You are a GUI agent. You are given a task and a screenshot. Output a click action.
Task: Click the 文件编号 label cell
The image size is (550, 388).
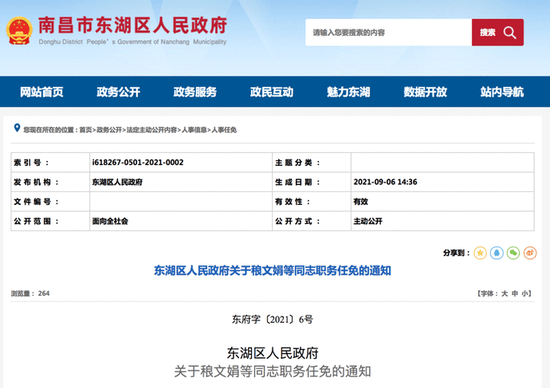50,202
